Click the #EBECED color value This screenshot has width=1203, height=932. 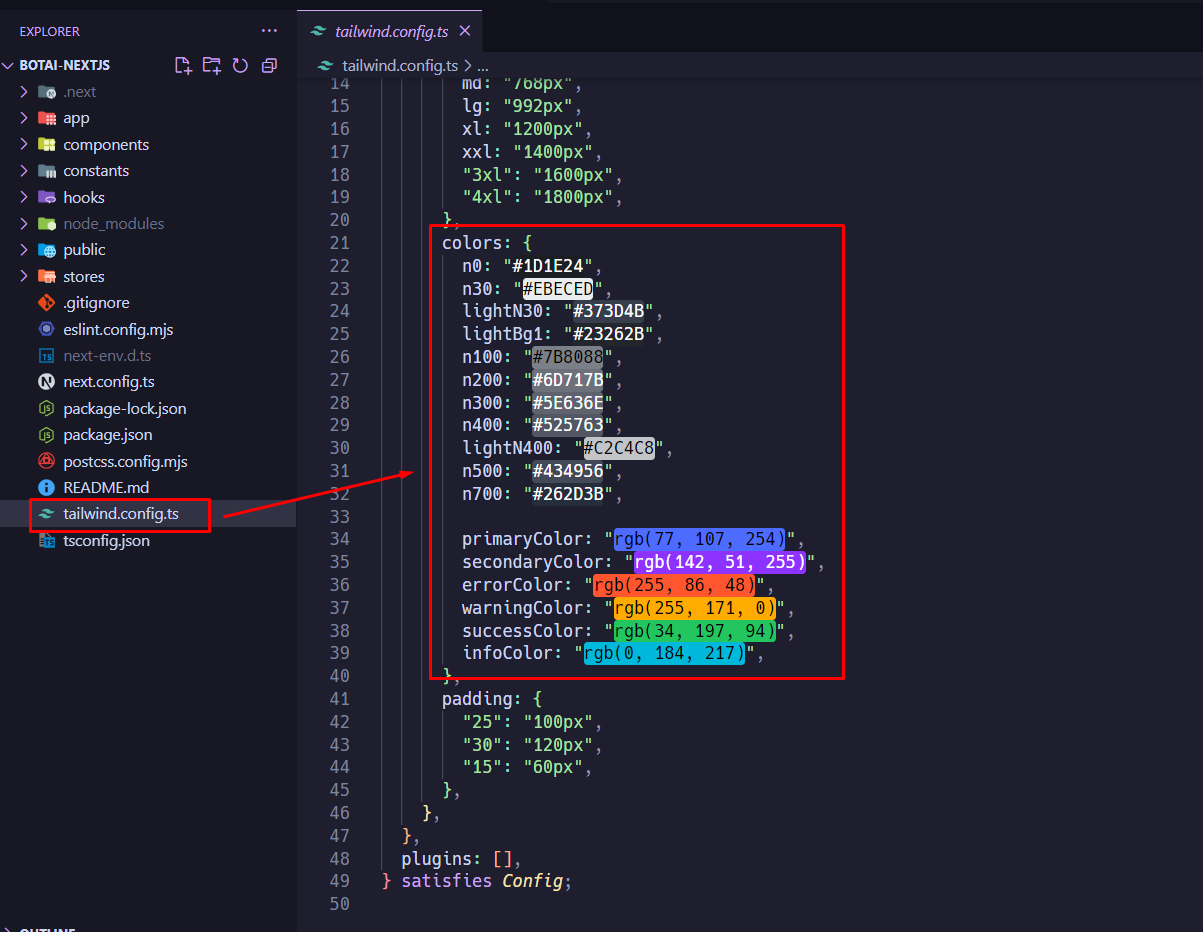557,289
